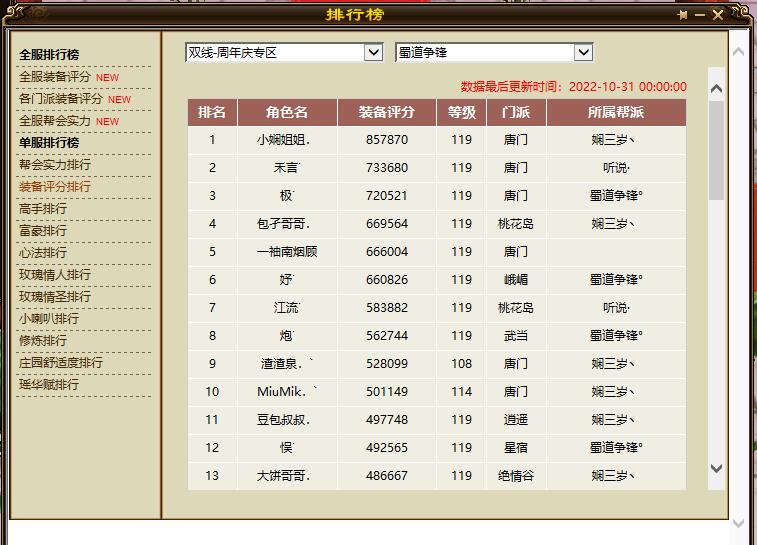Minimize the 排行榜 window
Image resolution: width=757 pixels, height=545 pixels.
pyautogui.click(x=700, y=15)
